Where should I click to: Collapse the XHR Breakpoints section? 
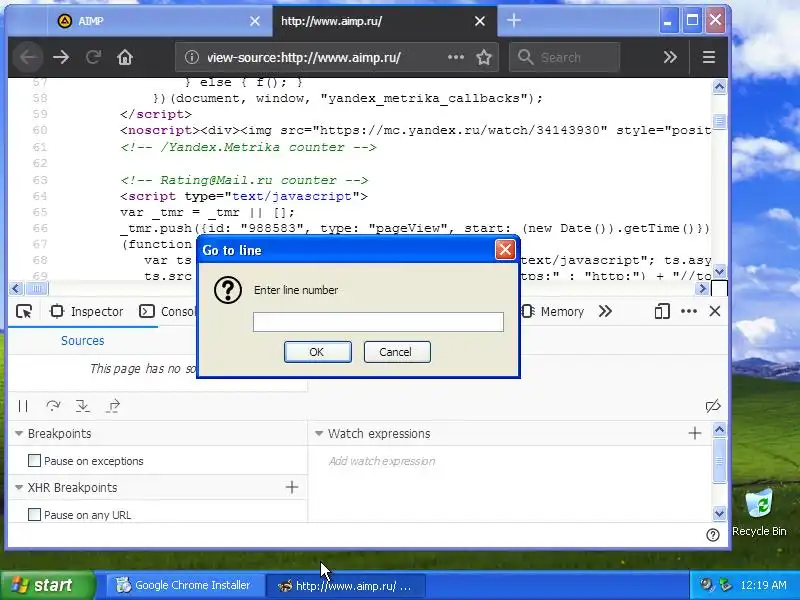pyautogui.click(x=19, y=488)
